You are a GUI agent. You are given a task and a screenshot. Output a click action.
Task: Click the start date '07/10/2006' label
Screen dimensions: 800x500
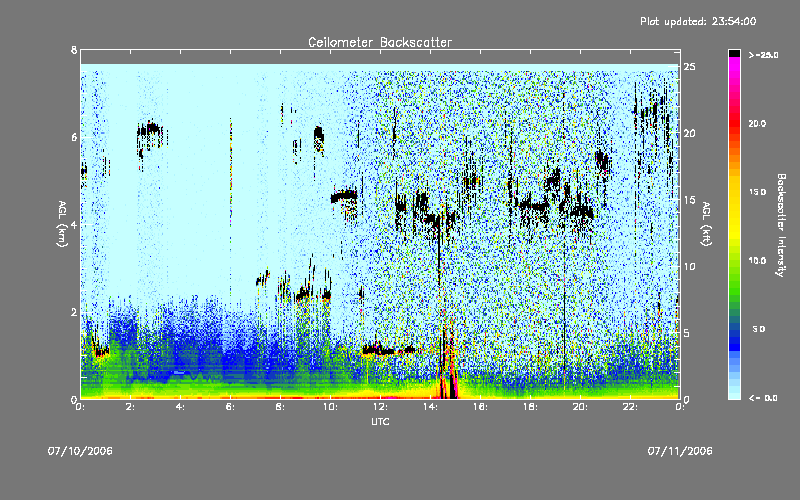point(80,451)
